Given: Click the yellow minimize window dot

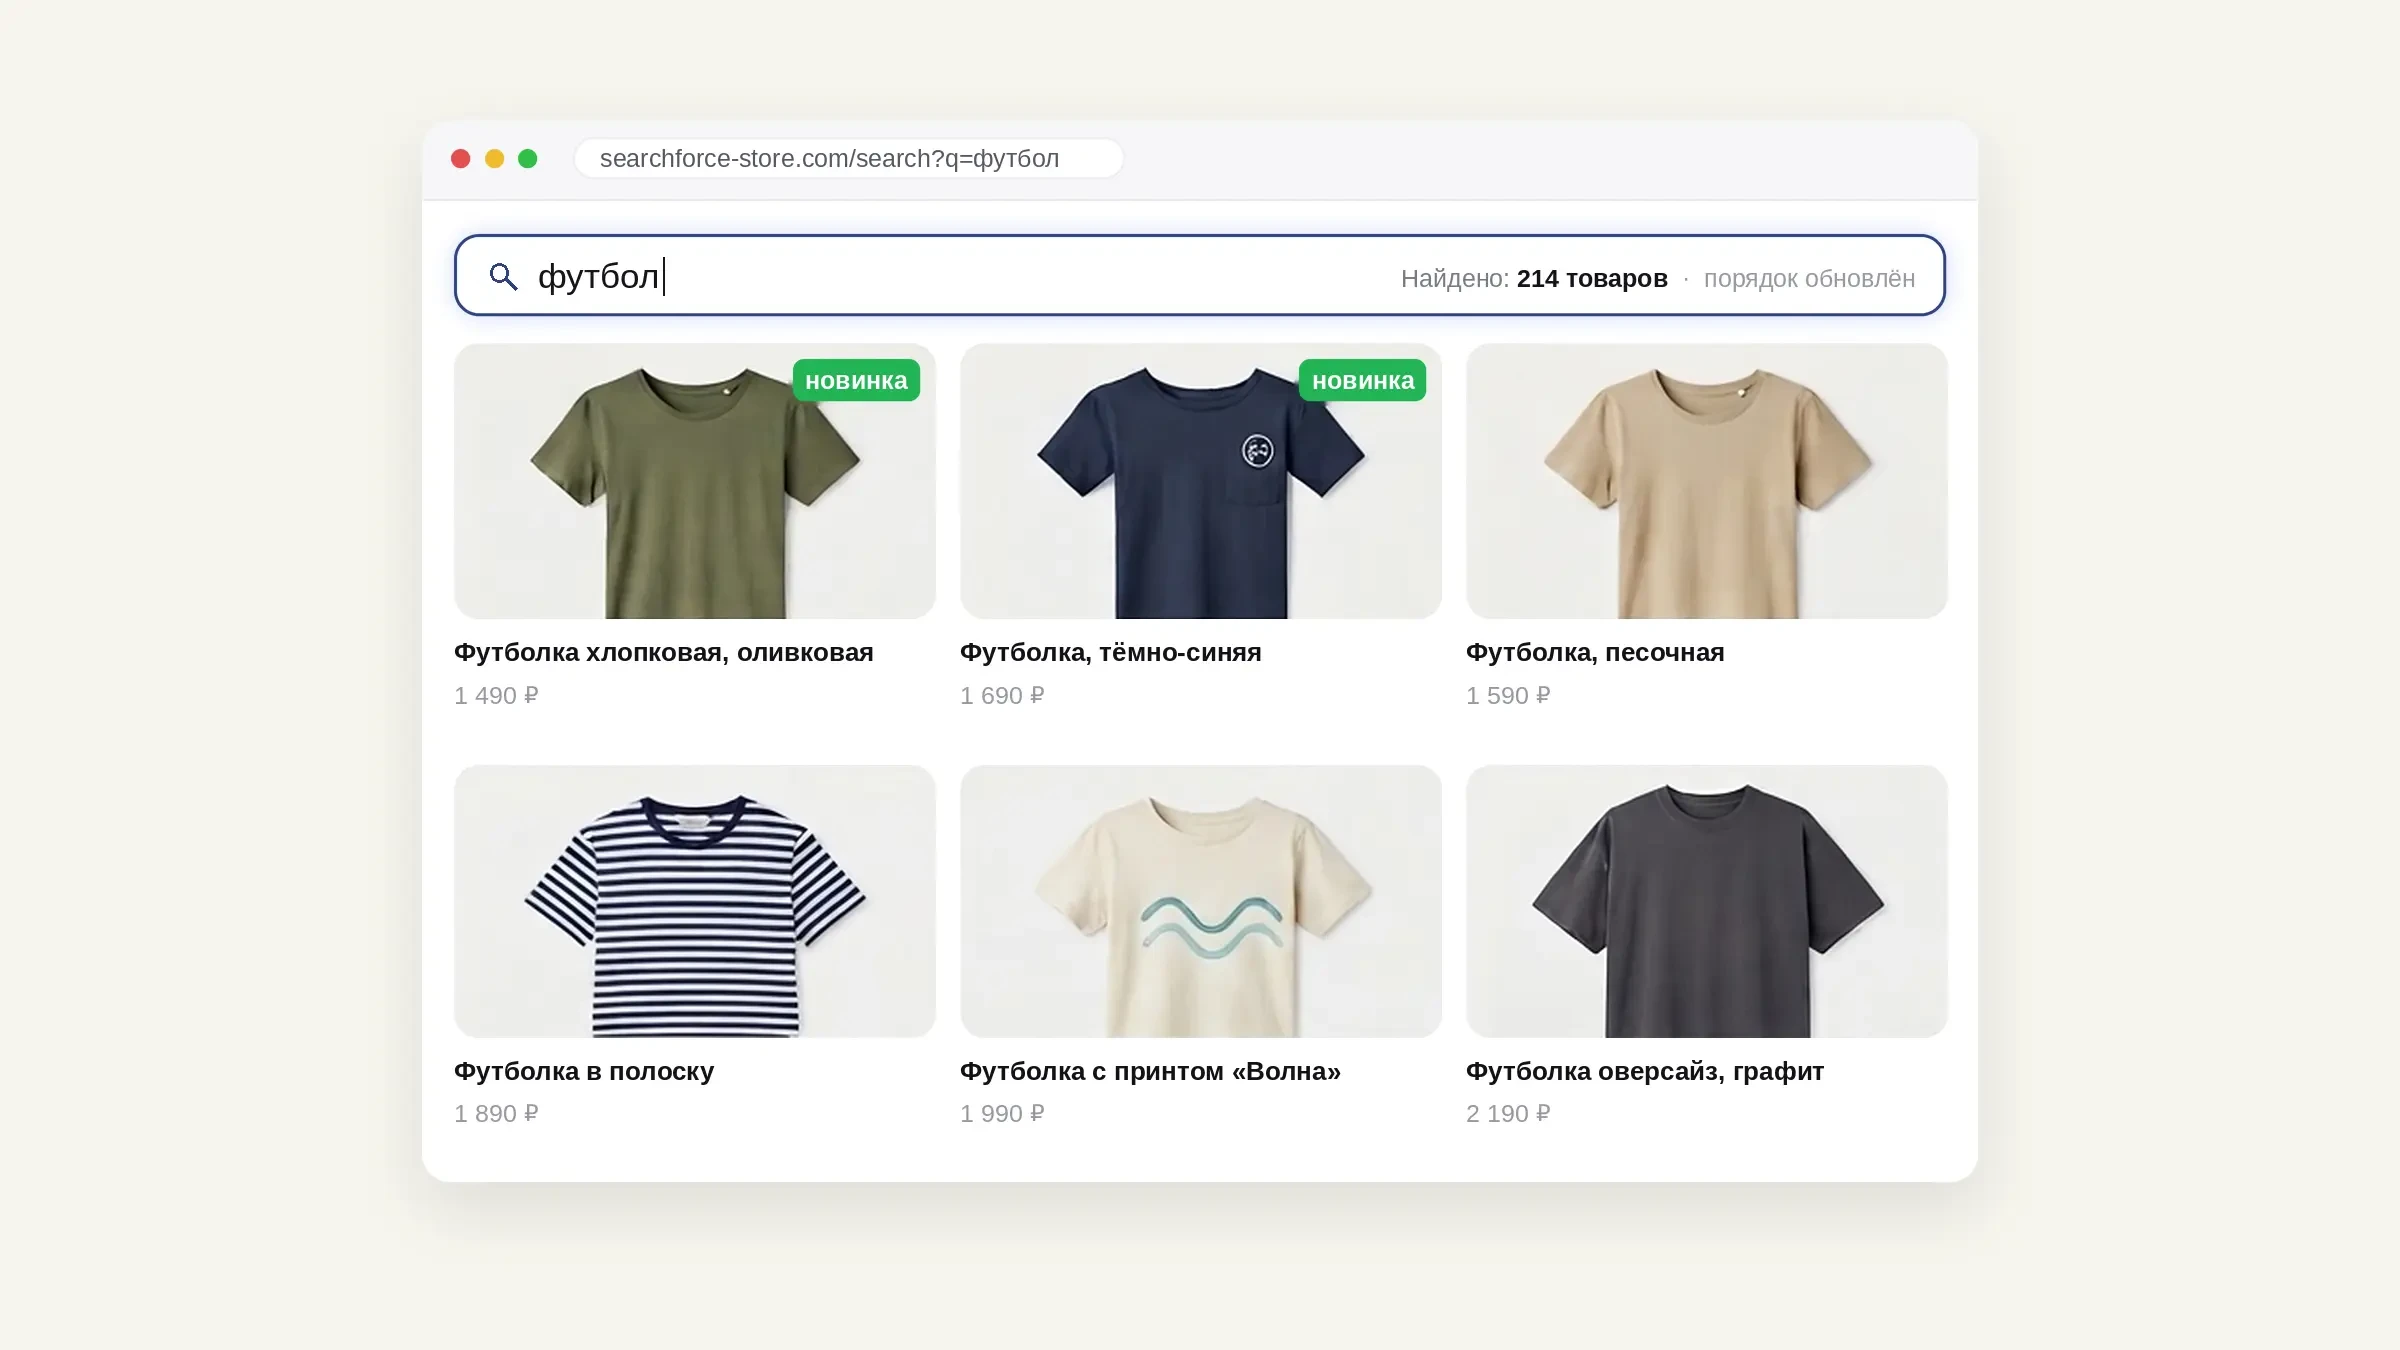Looking at the screenshot, I should [x=494, y=159].
